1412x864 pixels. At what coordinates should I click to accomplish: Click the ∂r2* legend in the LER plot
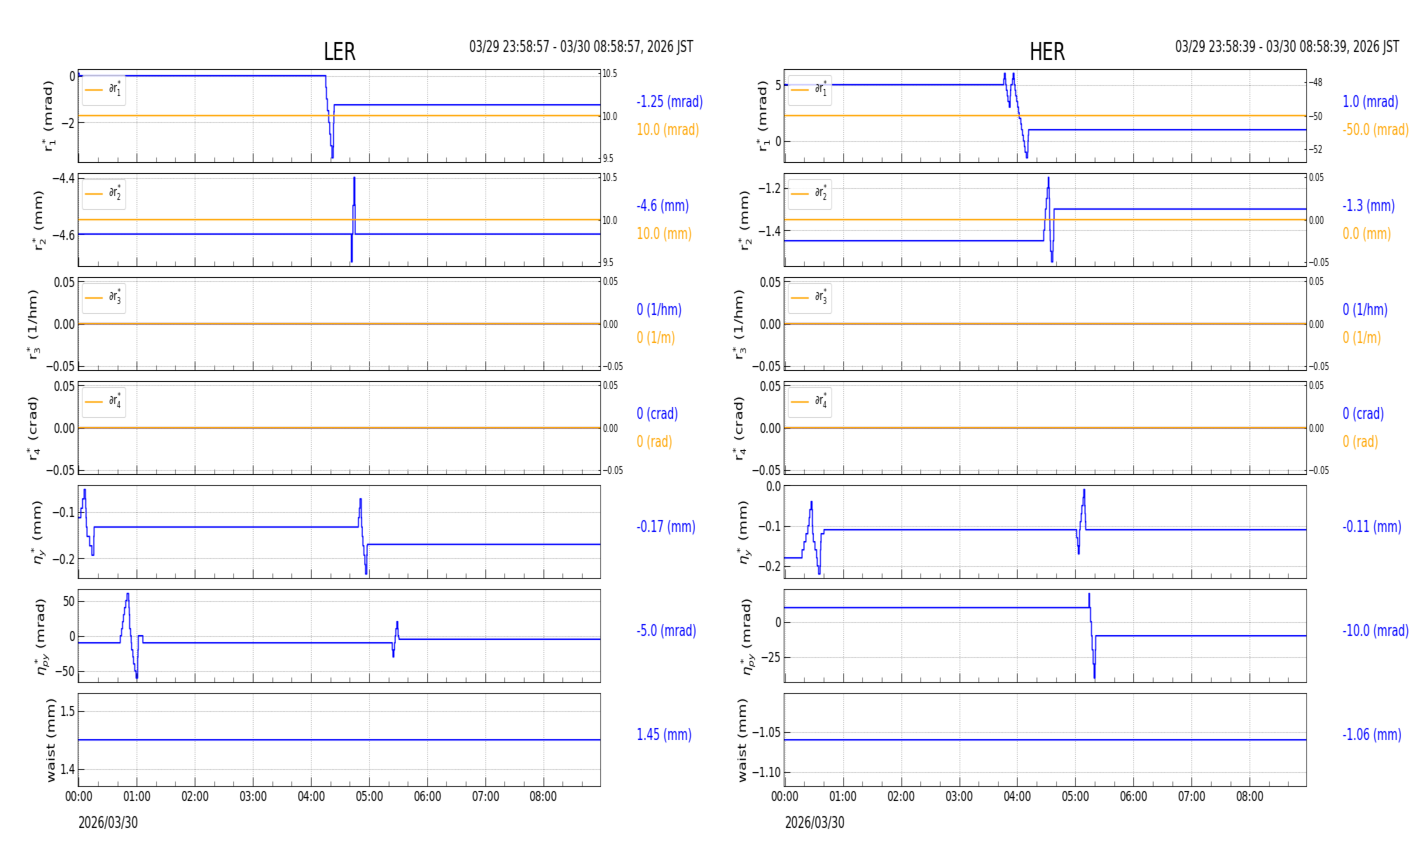[x=104, y=193]
